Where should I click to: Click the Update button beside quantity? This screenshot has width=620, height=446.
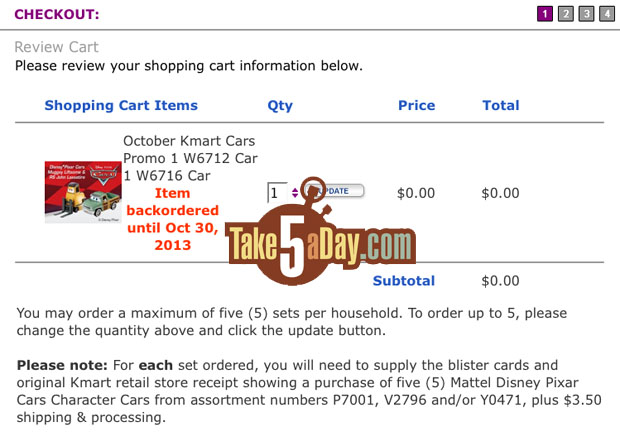pyautogui.click(x=334, y=191)
